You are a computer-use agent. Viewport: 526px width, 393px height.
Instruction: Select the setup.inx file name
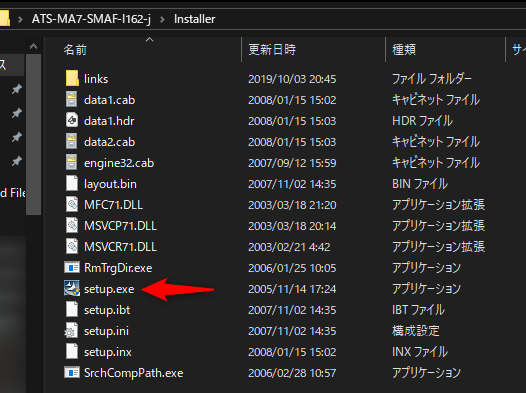coord(108,352)
